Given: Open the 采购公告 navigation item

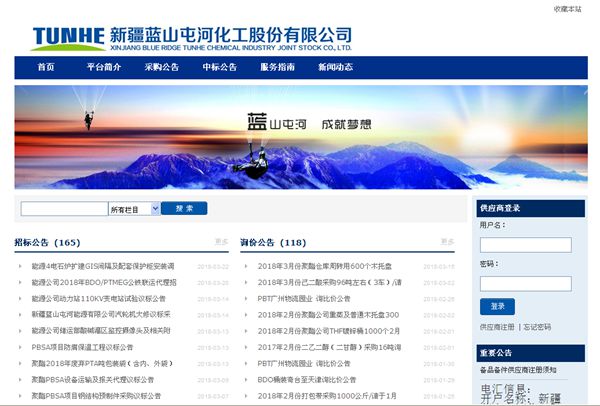Looking at the screenshot, I should 161,68.
